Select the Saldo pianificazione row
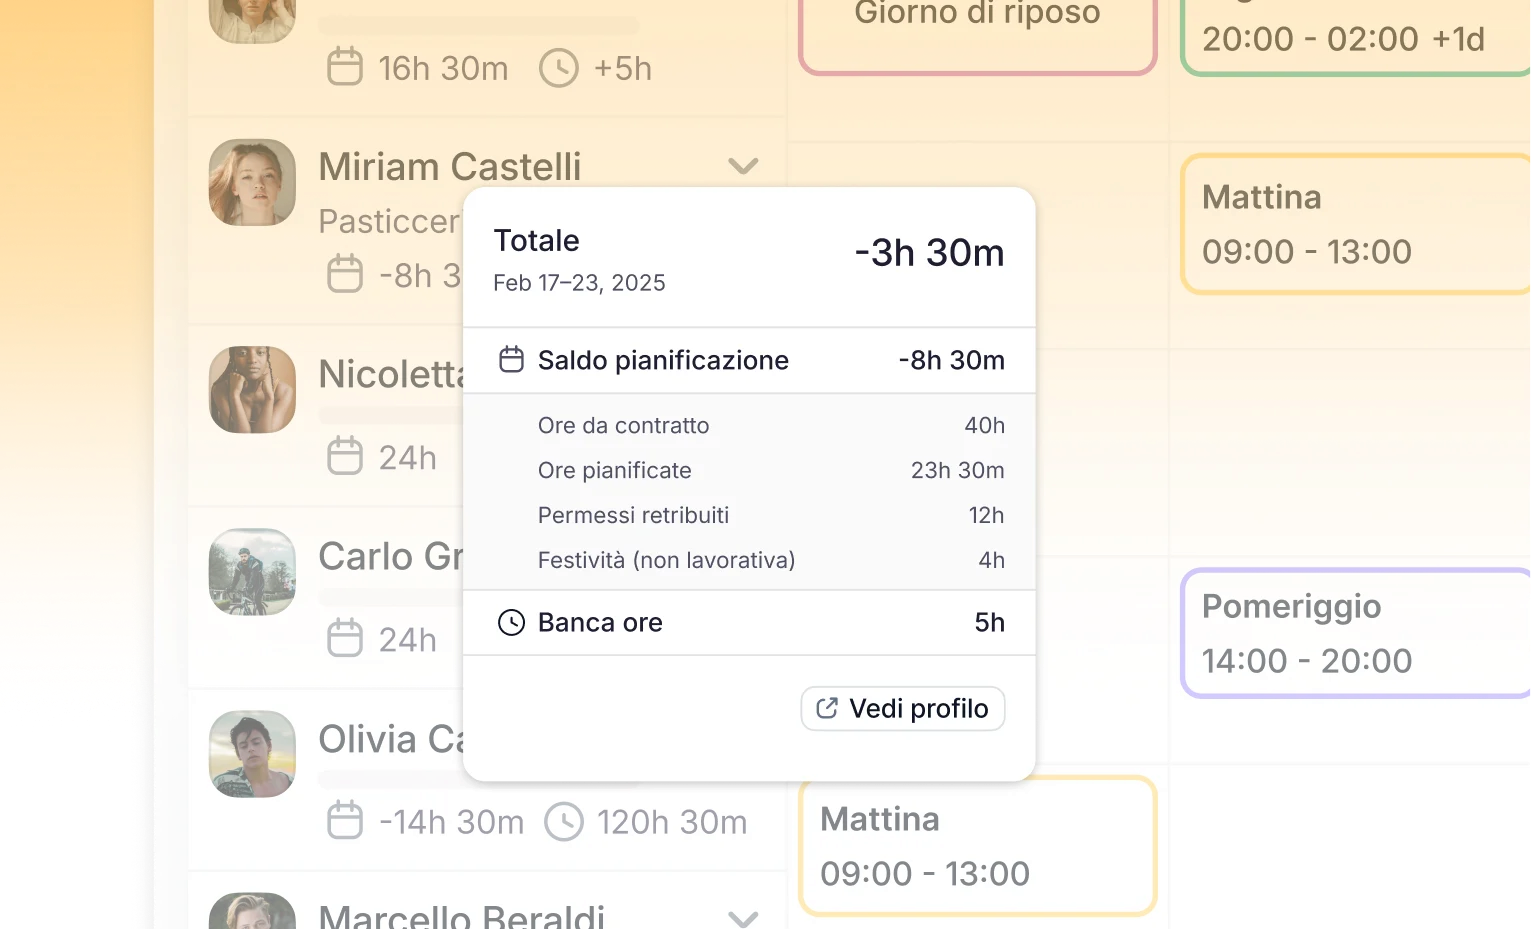 749,360
